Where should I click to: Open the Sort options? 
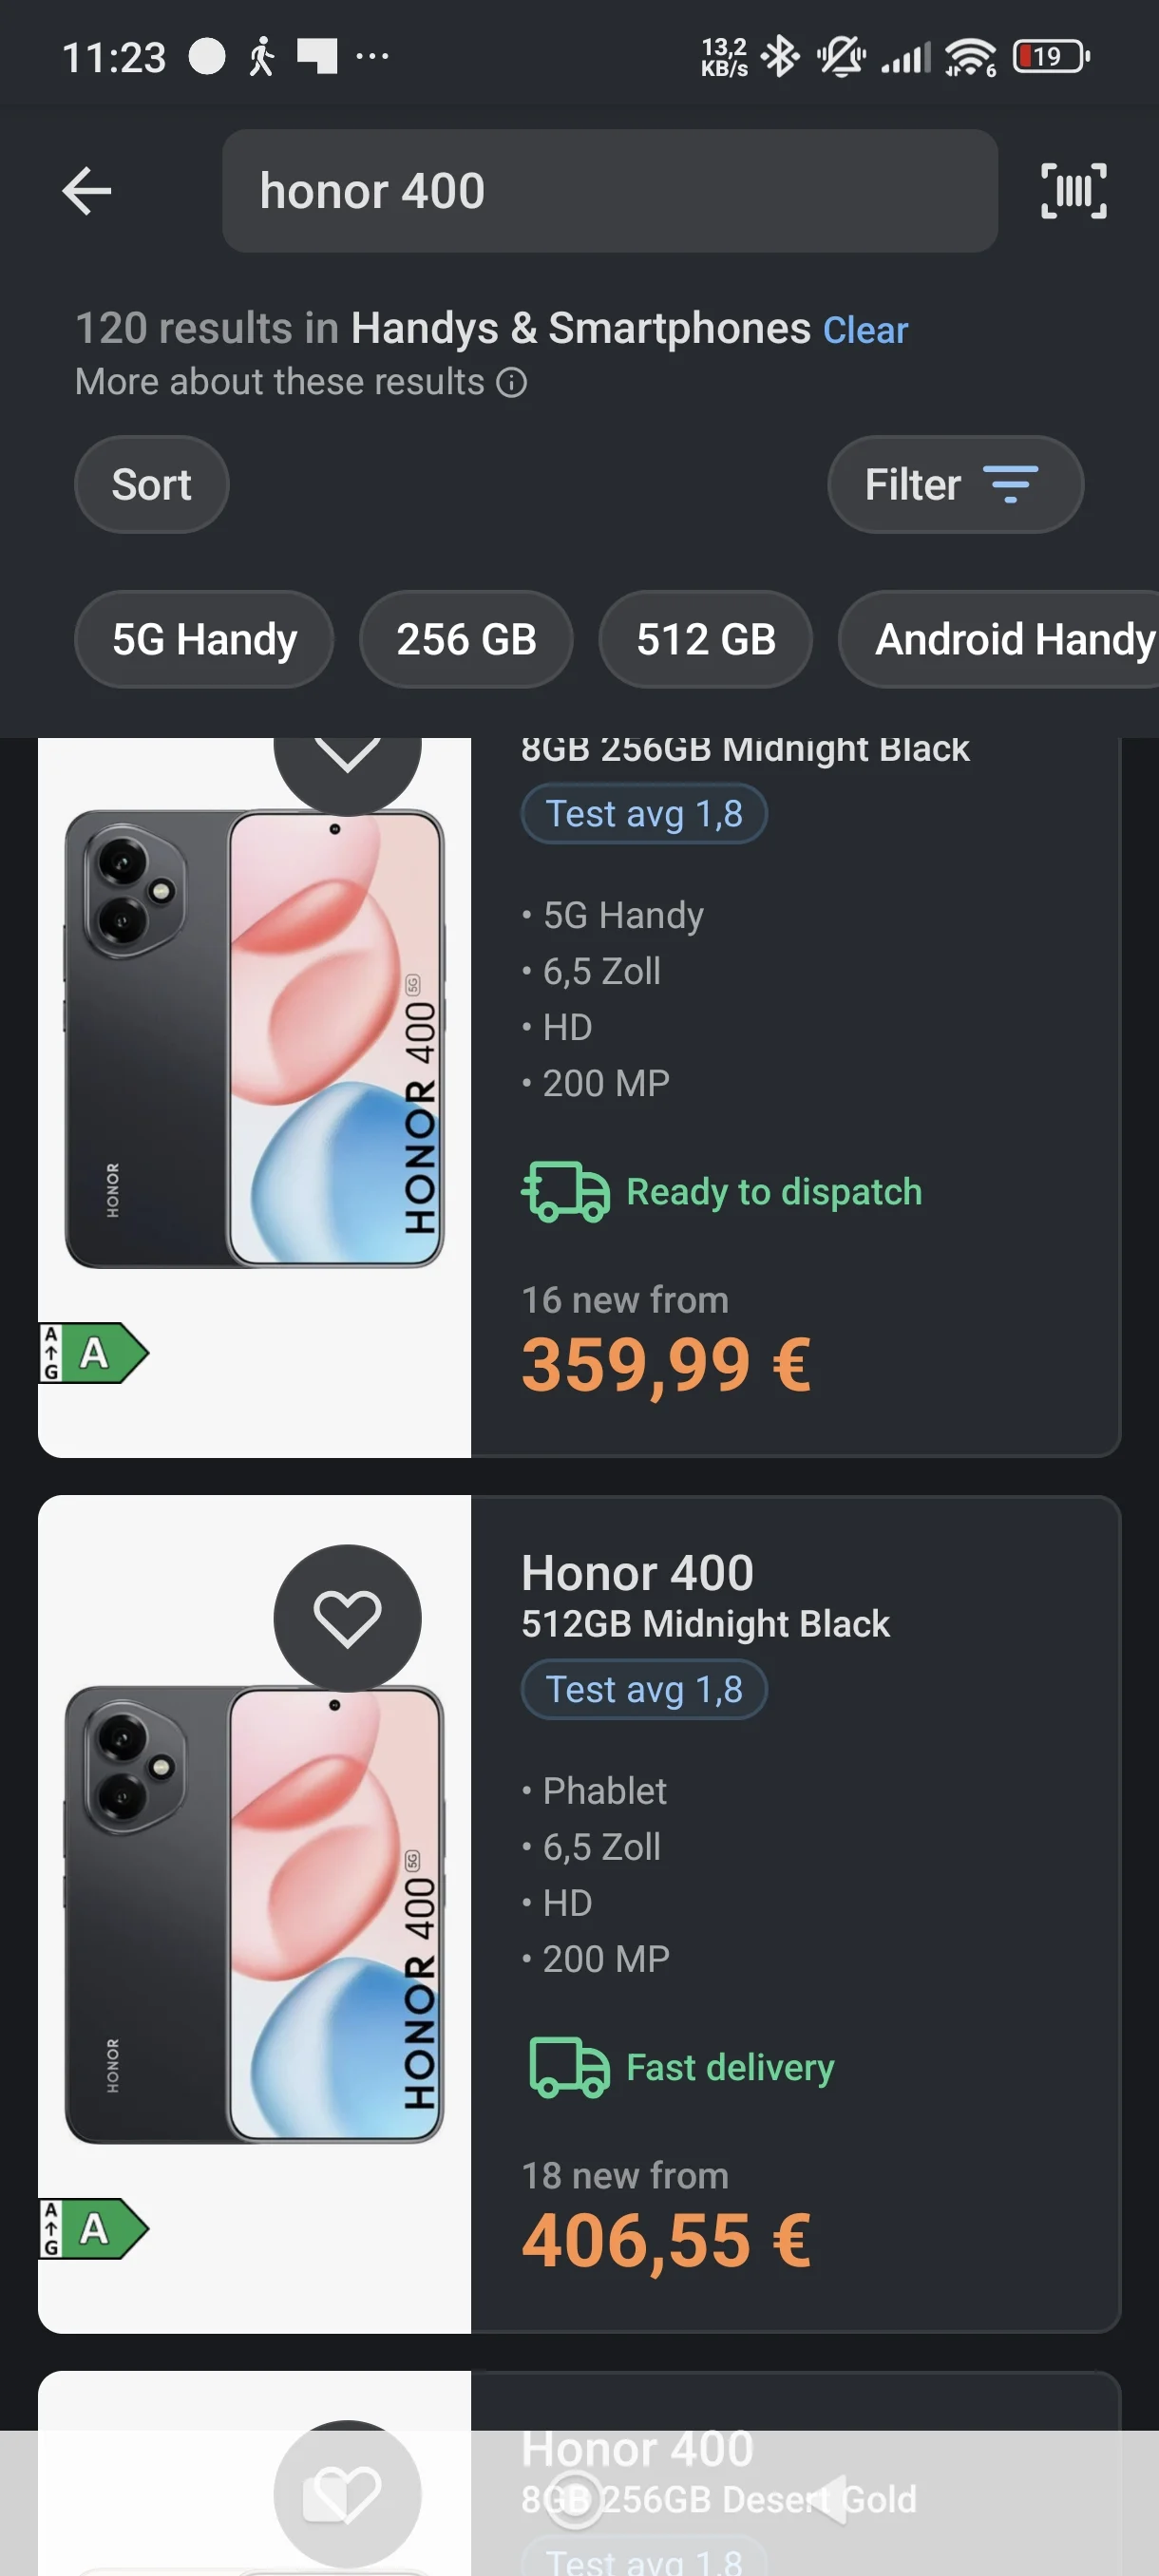tap(151, 485)
